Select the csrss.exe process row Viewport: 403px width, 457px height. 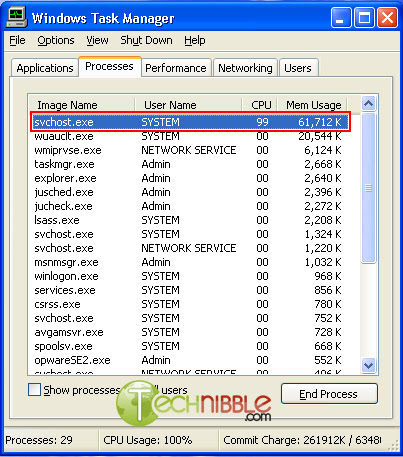190,304
